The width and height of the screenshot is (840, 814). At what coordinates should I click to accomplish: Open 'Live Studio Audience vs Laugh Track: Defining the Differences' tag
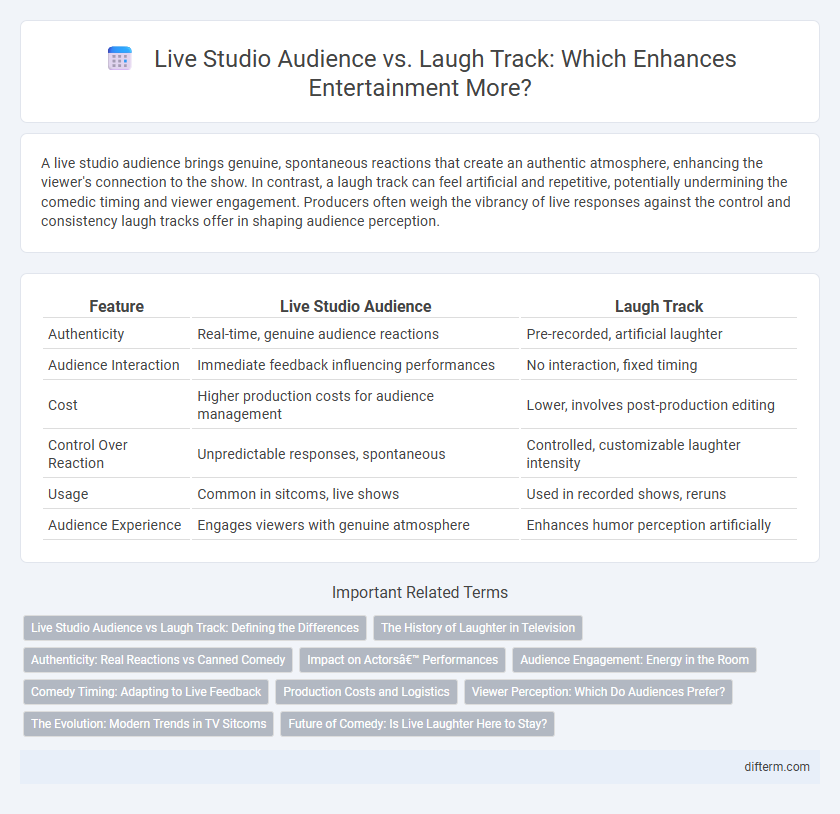click(x=195, y=628)
